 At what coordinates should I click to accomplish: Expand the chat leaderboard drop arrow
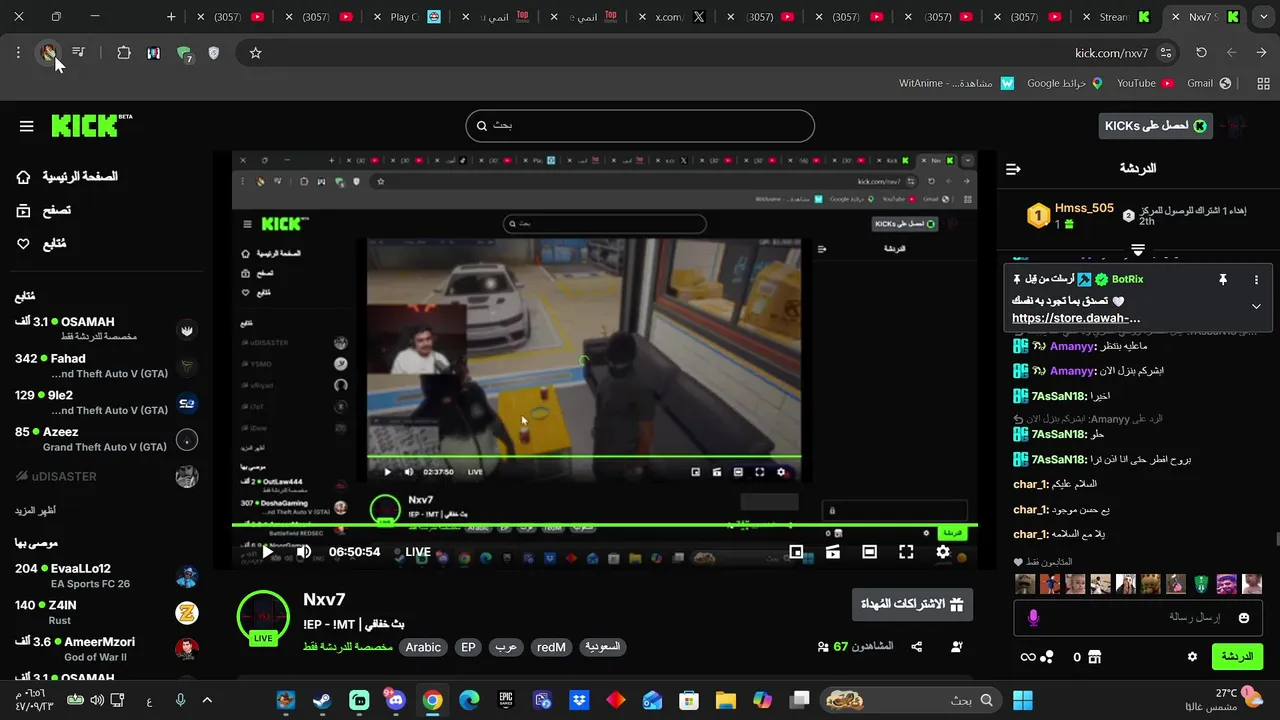click(1138, 249)
